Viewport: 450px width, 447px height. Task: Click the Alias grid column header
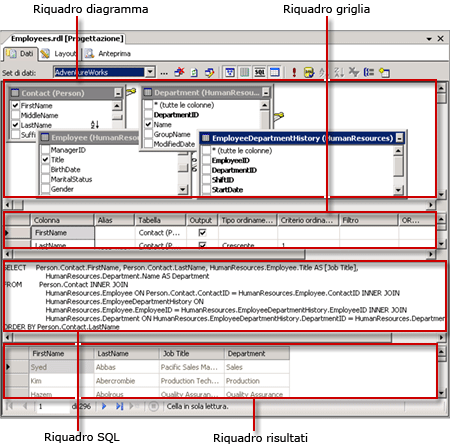[114, 220]
